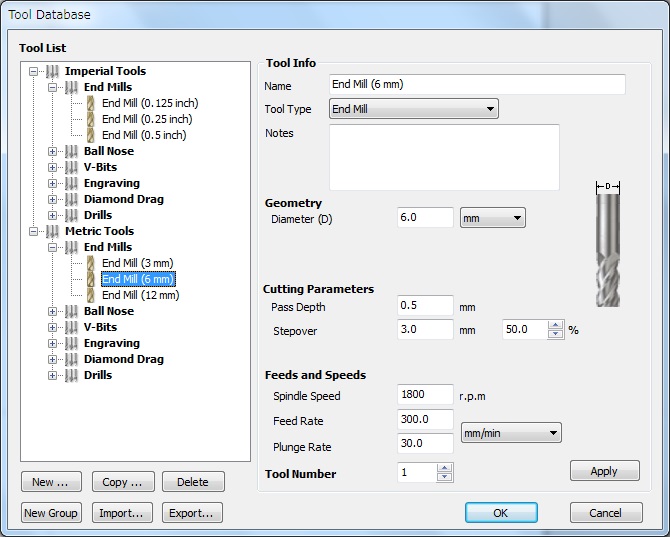
Task: Increase the Tool Number with up arrow
Action: (445, 468)
